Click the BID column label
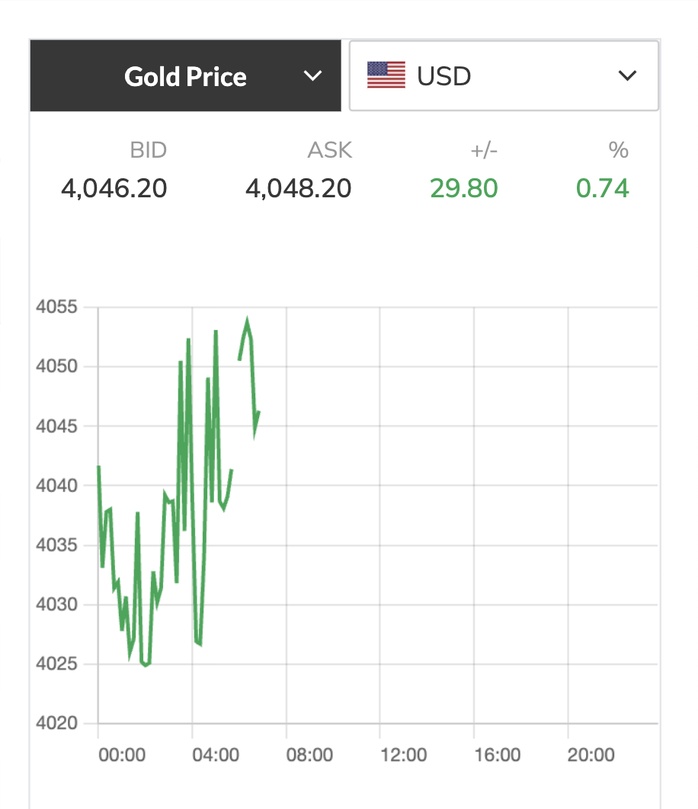The height and width of the screenshot is (809, 698). (148, 151)
